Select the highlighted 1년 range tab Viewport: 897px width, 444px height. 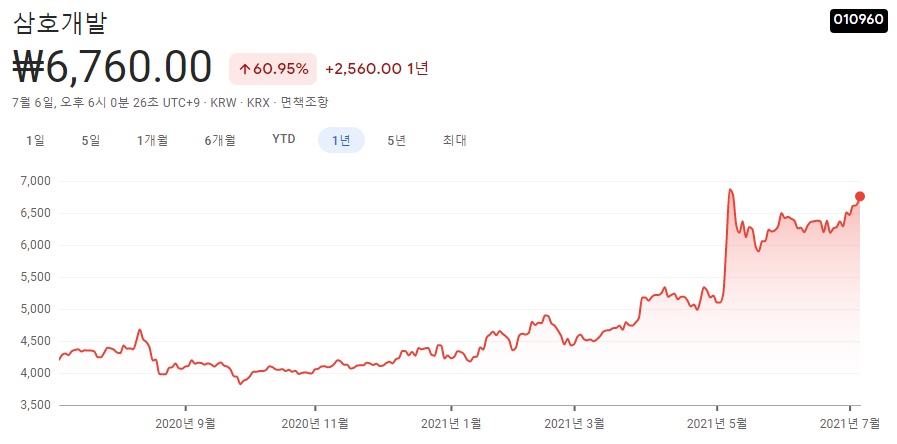pos(341,140)
